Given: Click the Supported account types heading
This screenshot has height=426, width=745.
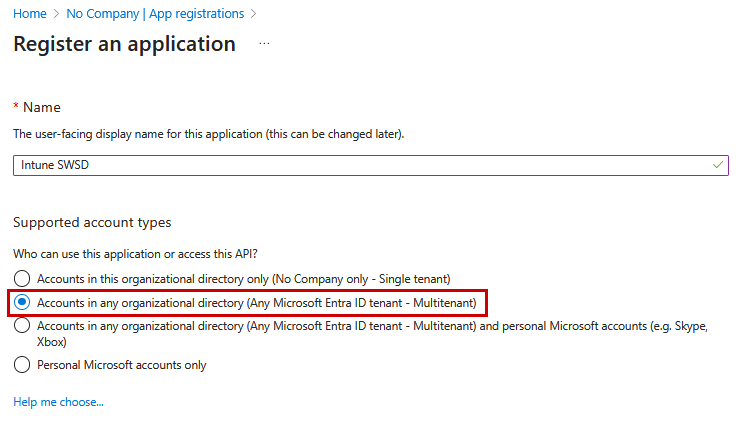Looking at the screenshot, I should point(92,222).
